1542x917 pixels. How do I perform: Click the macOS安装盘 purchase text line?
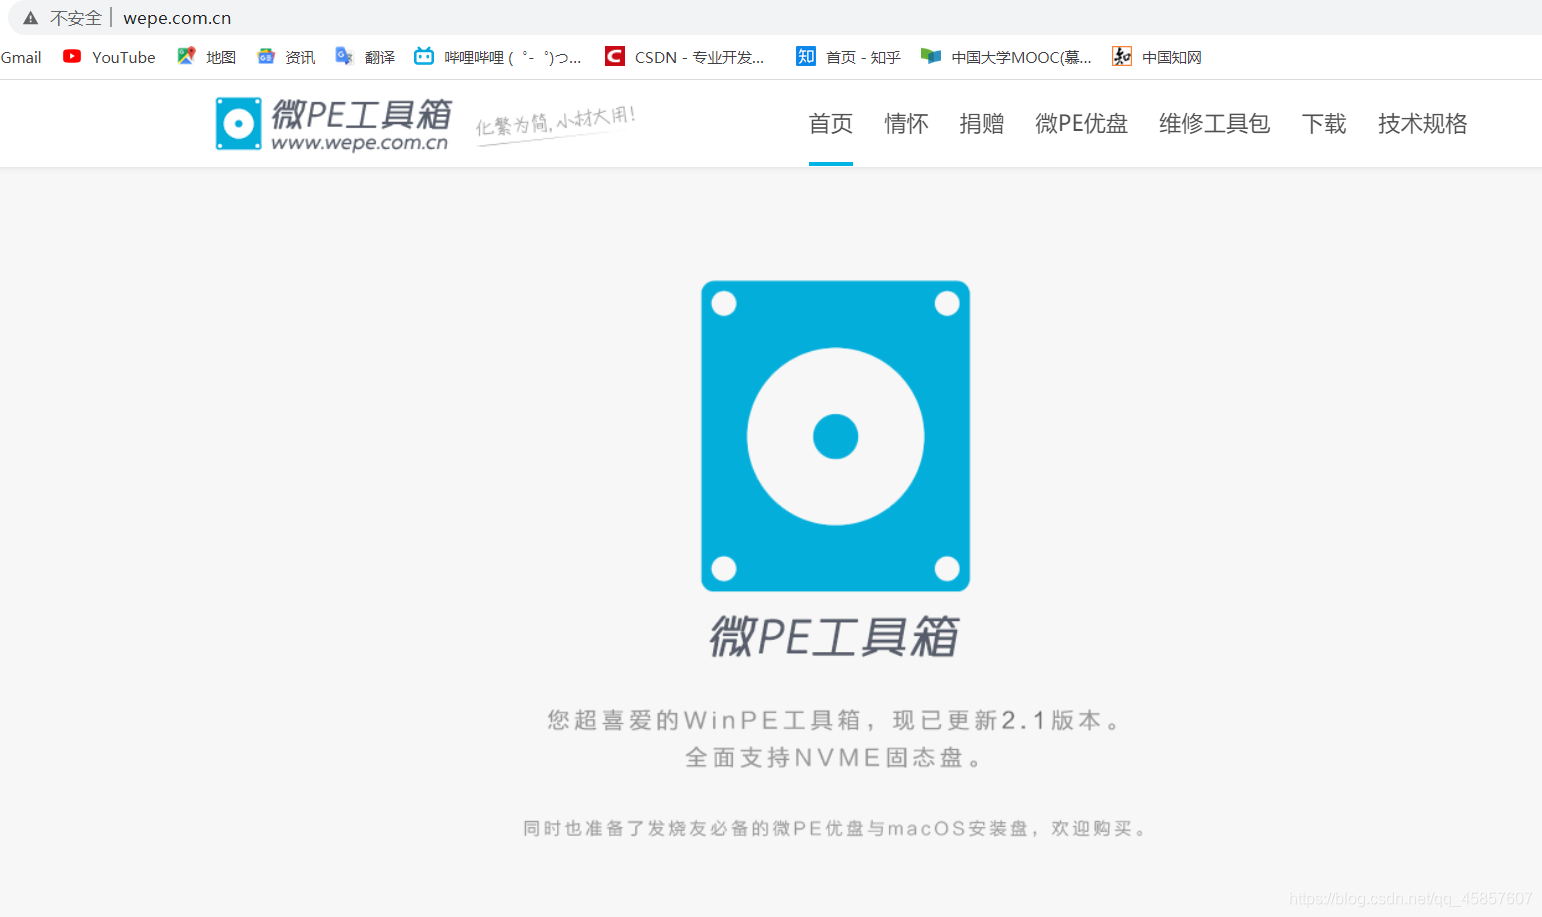(835, 828)
